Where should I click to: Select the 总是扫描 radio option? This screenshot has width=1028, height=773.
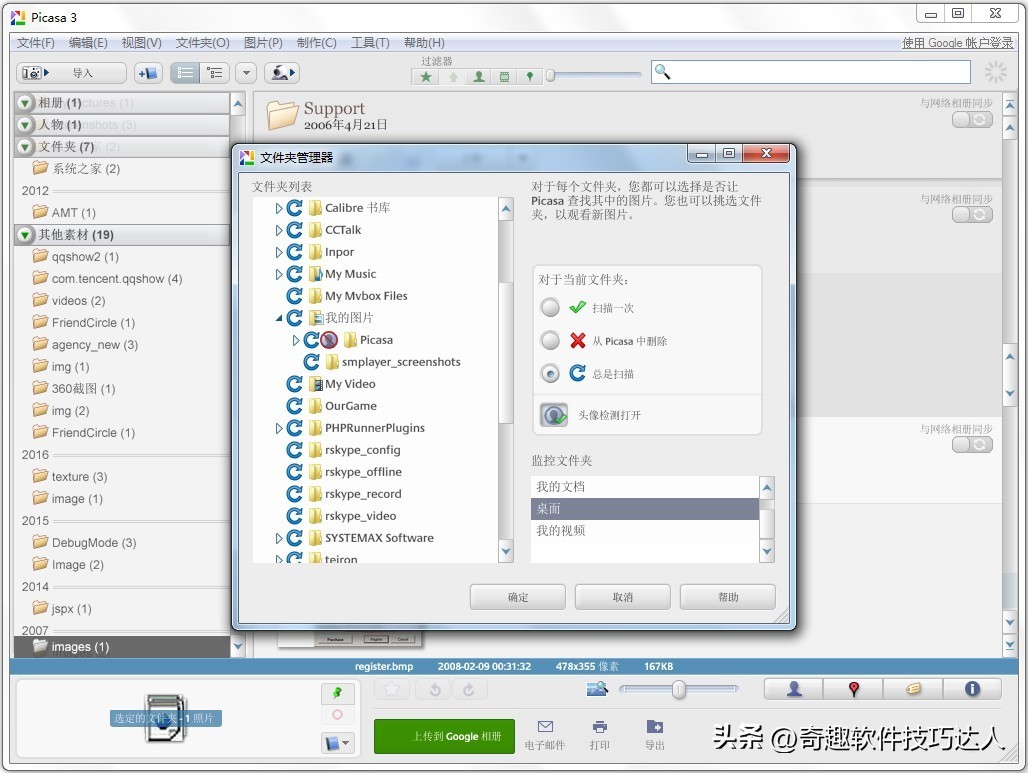point(550,374)
